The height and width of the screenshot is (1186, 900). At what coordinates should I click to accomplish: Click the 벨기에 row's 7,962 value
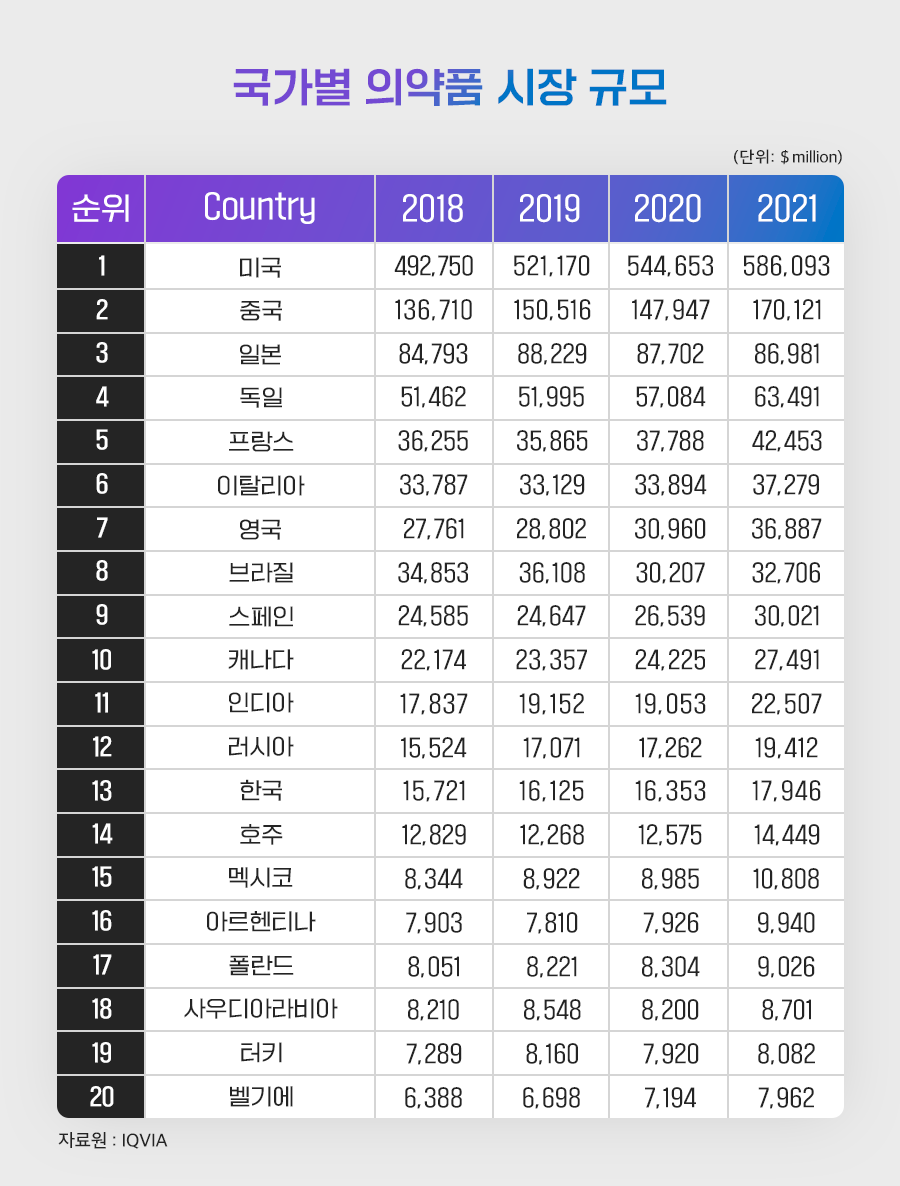(787, 1098)
